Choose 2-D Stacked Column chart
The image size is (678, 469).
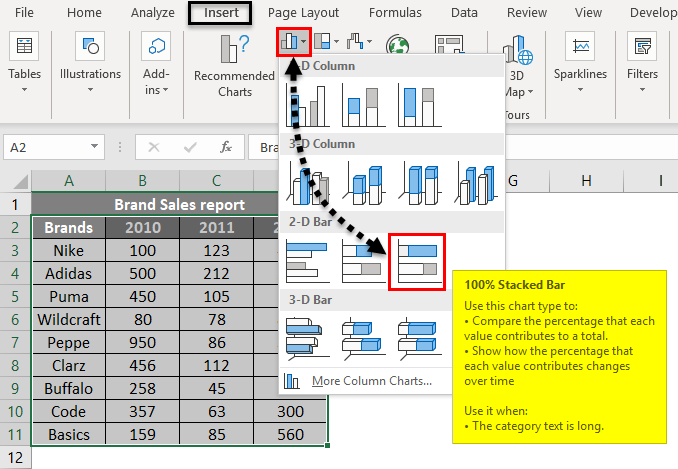coord(363,106)
